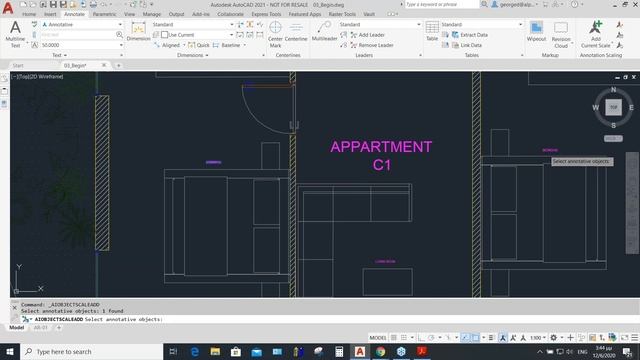Toggle Show annotation objects in status bar
The image size is (640, 360).
point(503,338)
